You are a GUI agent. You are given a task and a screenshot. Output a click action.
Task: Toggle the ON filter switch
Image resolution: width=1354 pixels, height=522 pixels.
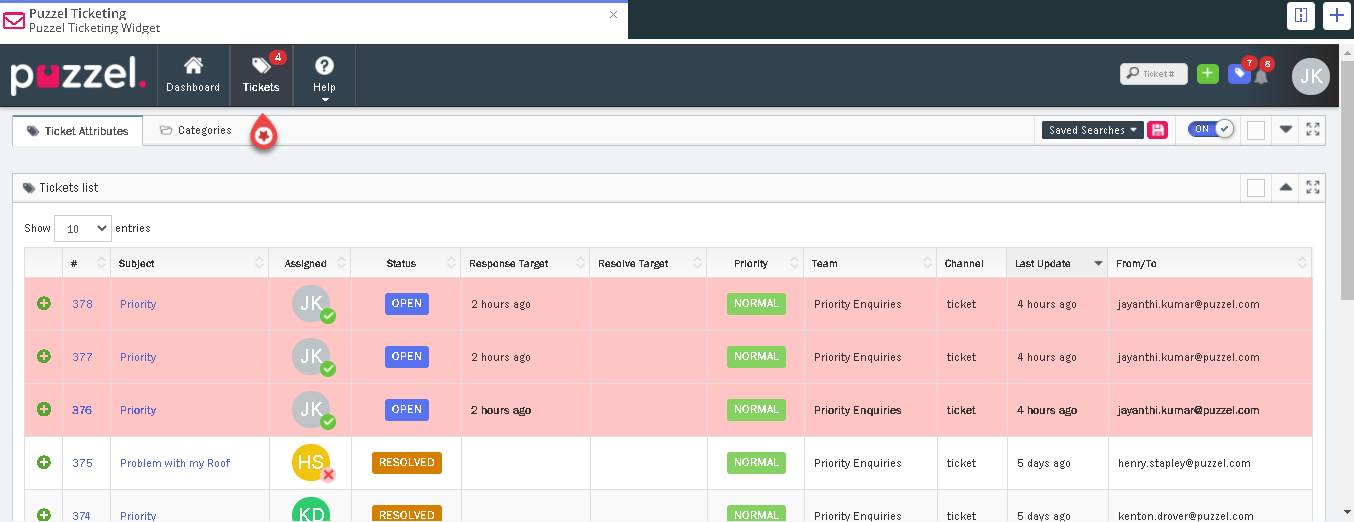1211,129
